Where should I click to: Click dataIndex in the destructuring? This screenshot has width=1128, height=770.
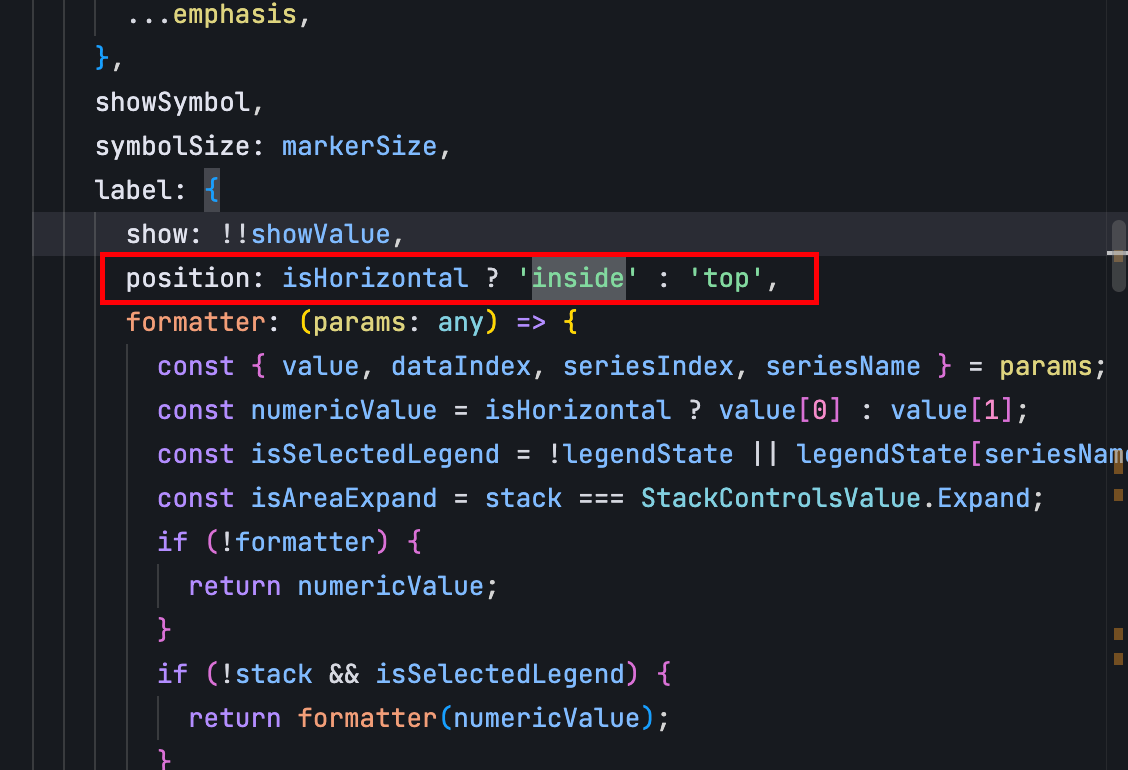461,366
